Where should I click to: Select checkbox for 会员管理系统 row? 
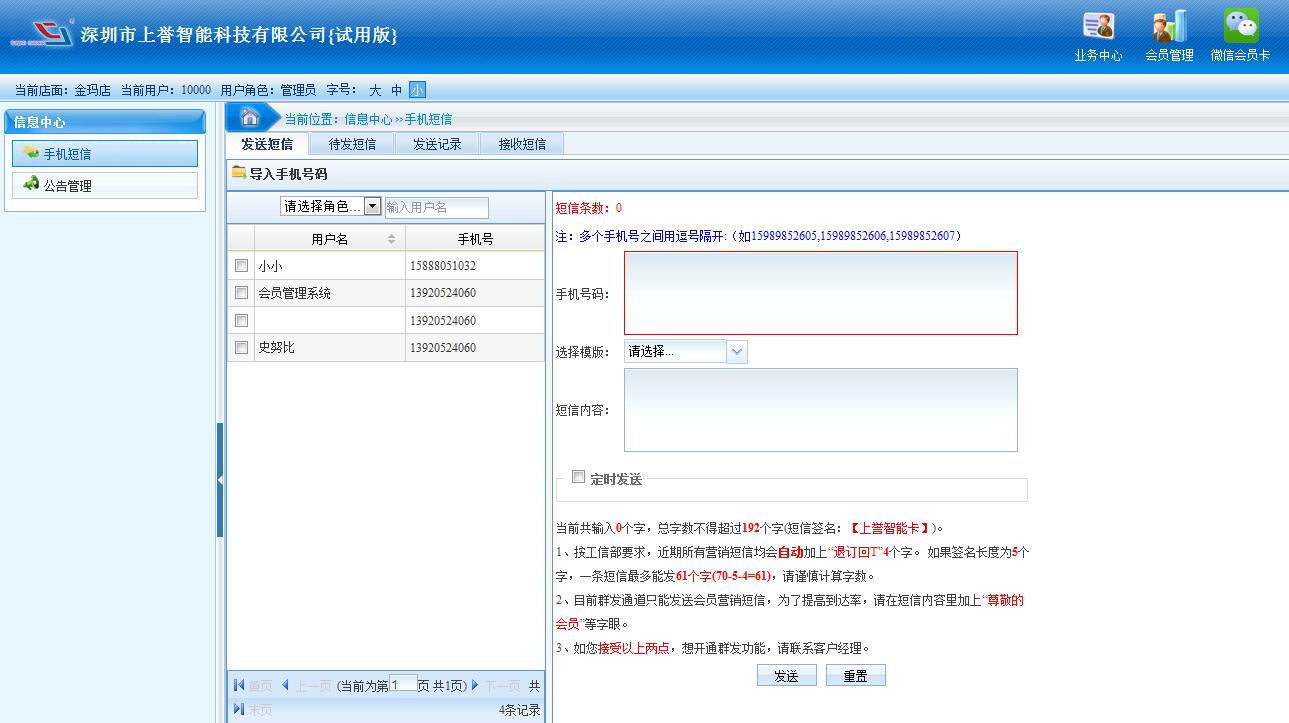pos(241,293)
